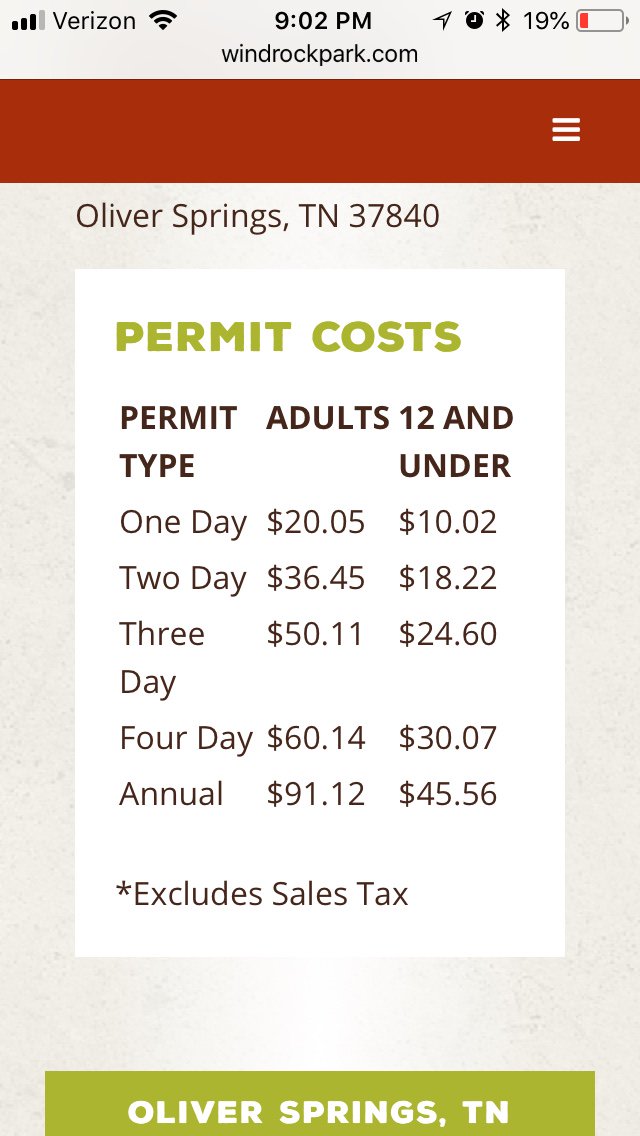Tap the location arrow status icon
This screenshot has width=640, height=1136.
[x=442, y=20]
